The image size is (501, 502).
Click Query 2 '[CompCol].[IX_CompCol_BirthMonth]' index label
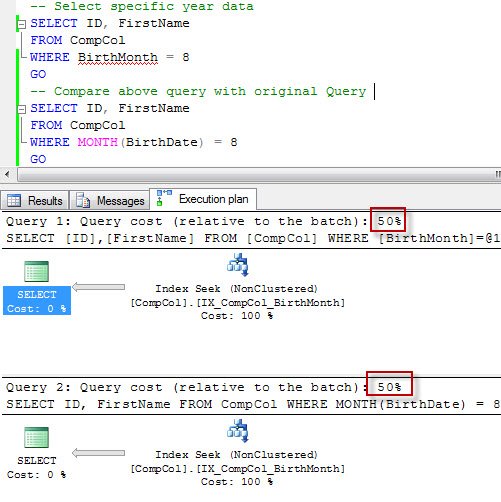pyautogui.click(x=237, y=469)
